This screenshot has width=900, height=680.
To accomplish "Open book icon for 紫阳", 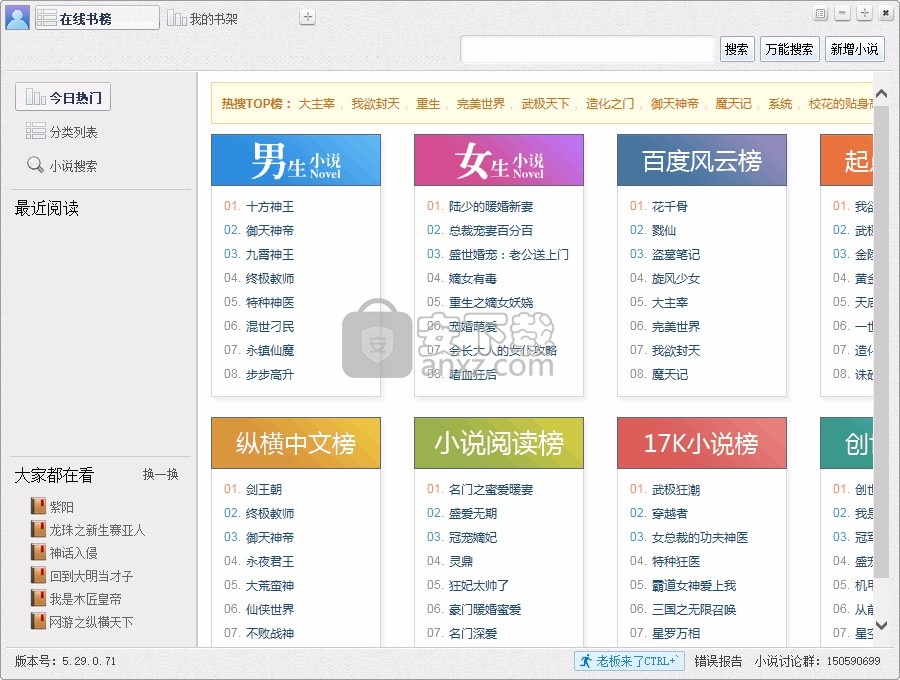I will pyautogui.click(x=38, y=506).
